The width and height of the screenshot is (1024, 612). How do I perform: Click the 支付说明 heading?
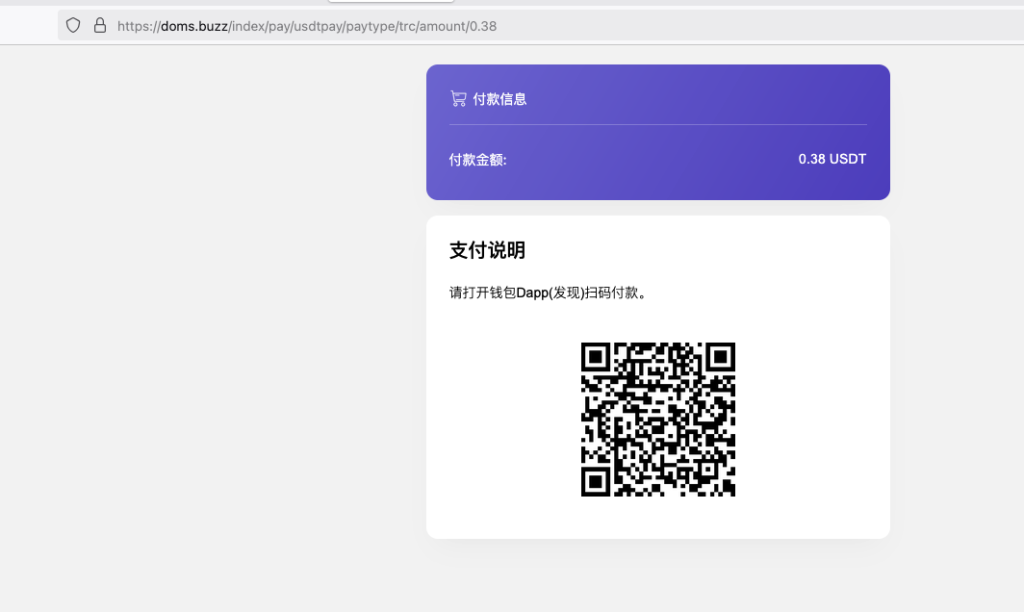(x=487, y=250)
